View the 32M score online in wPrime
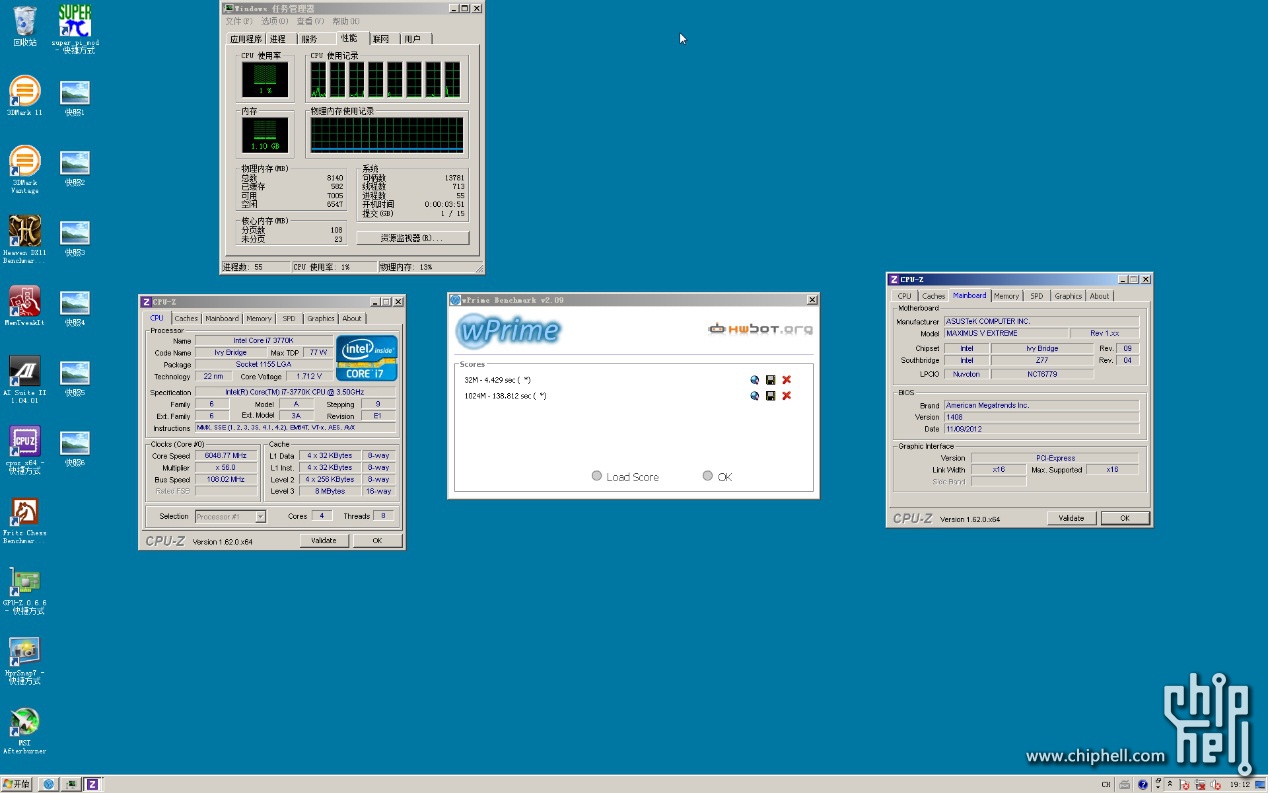Screen dimensions: 1268x793 (755, 380)
